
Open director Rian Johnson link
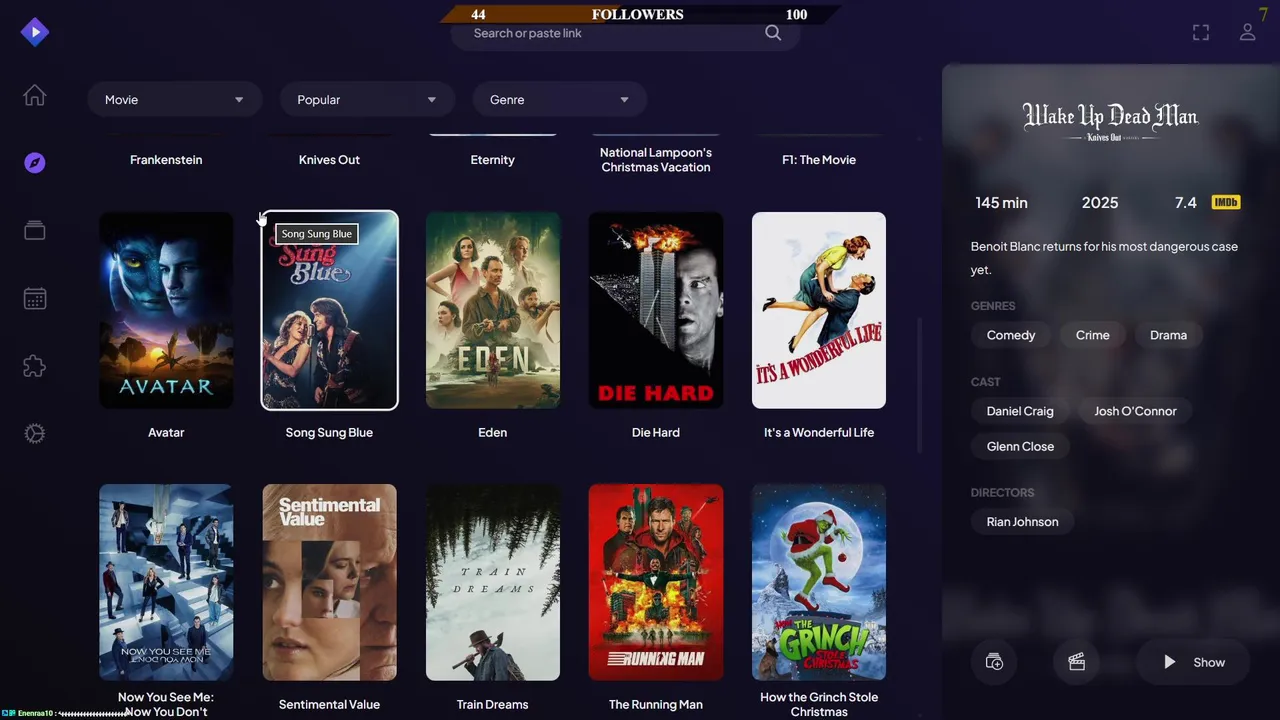tap(1022, 522)
